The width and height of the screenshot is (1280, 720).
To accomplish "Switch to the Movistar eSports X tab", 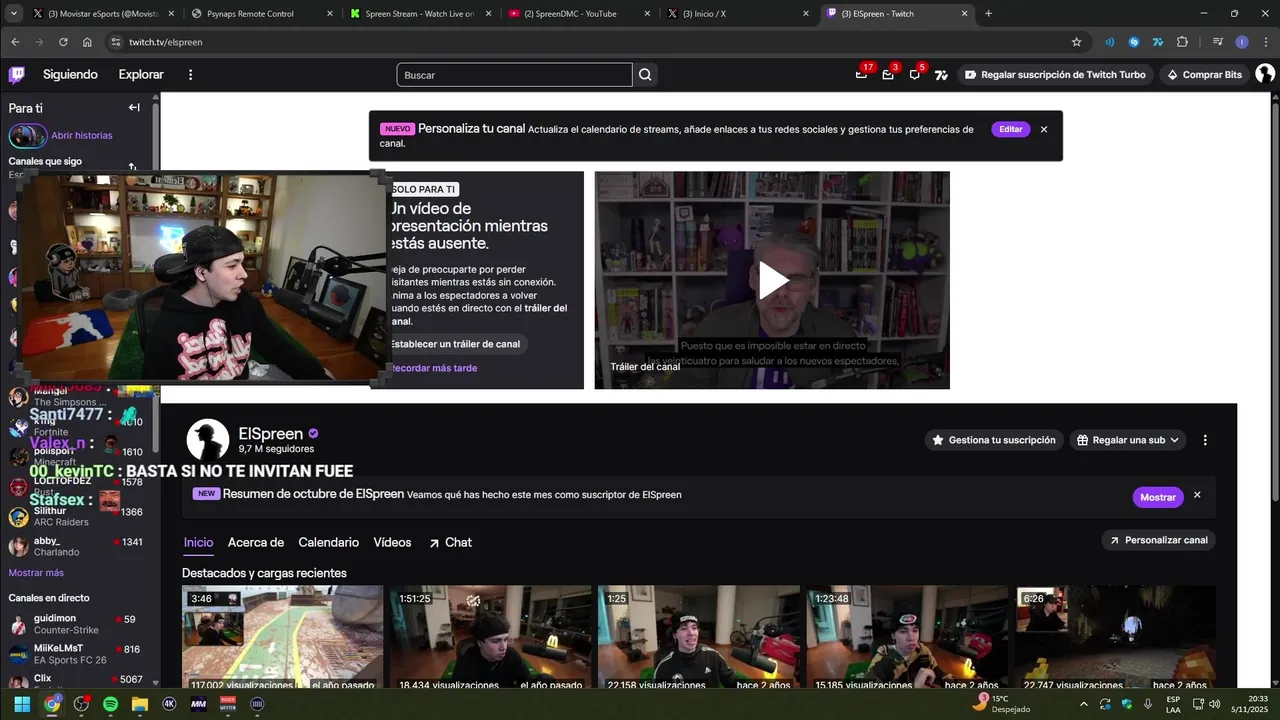I will point(104,14).
